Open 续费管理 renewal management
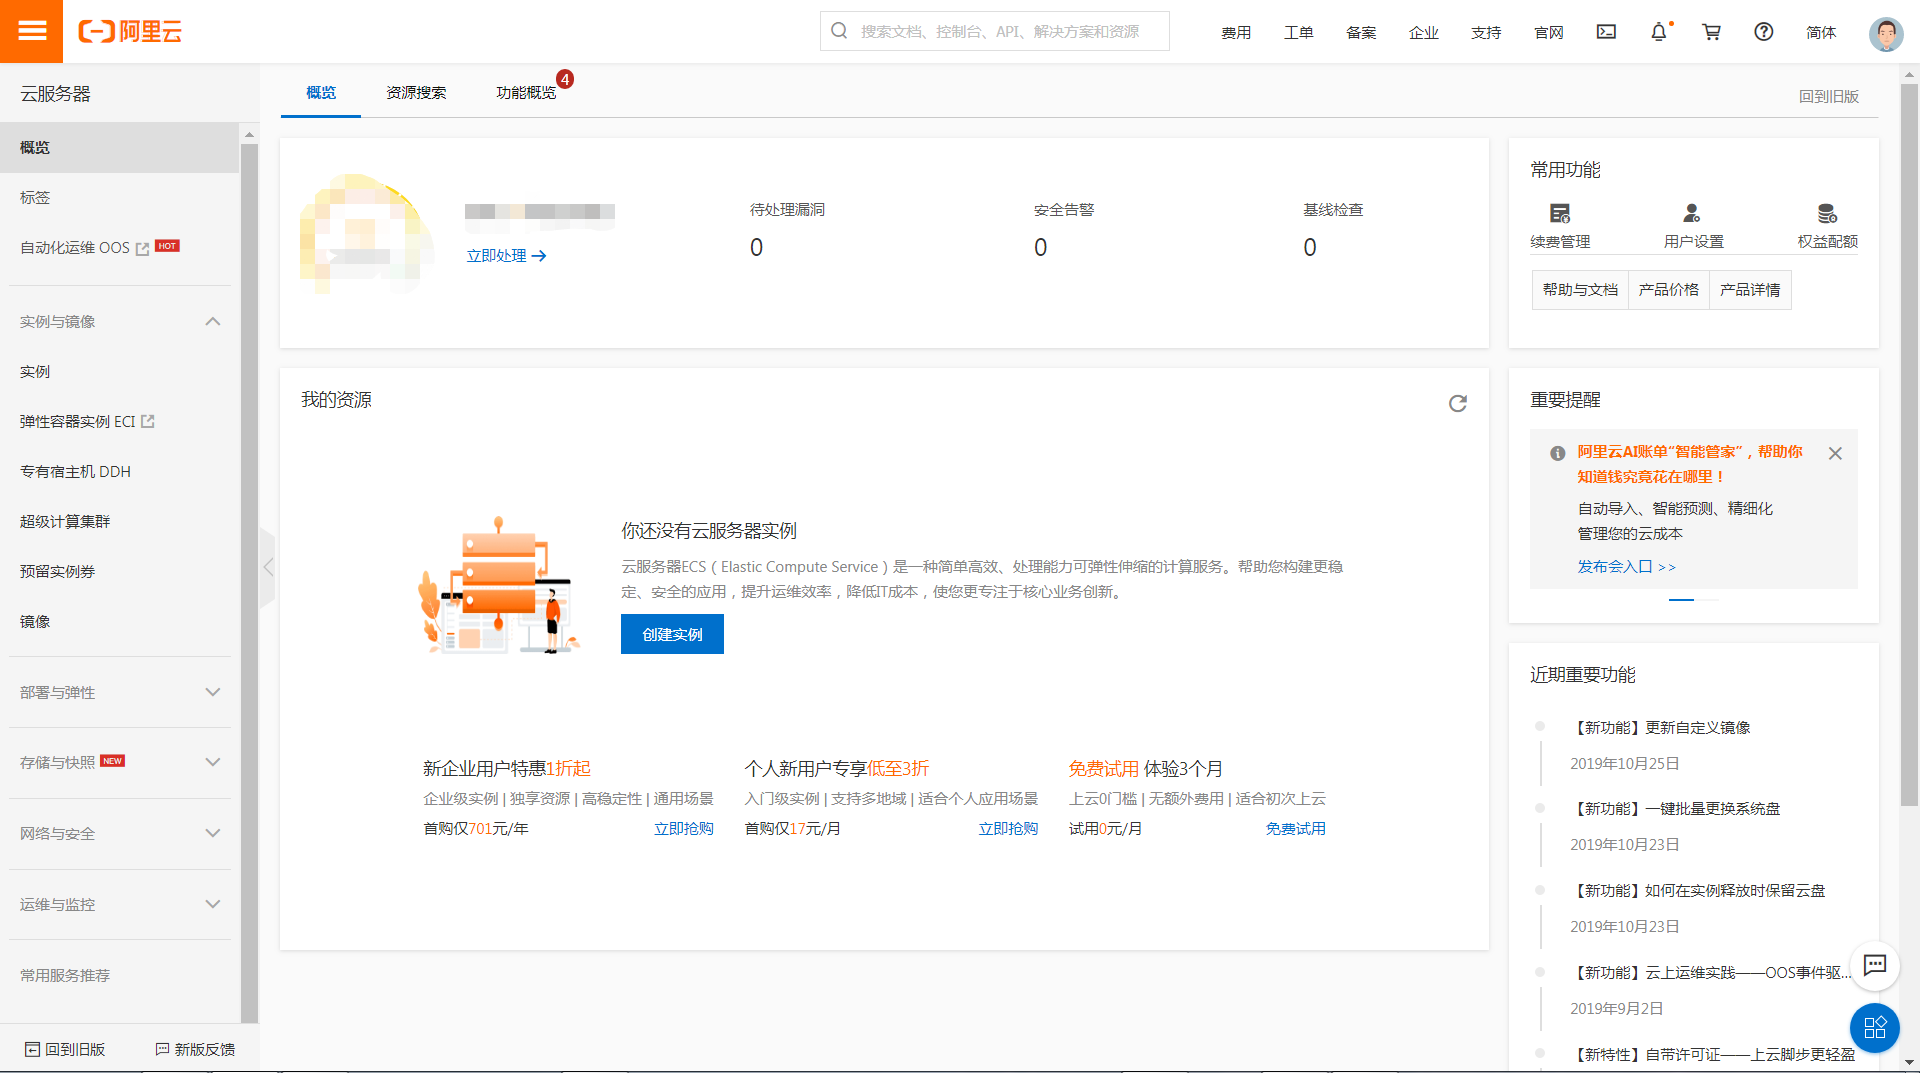Screen dimensions: 1920x1073 tap(1560, 226)
